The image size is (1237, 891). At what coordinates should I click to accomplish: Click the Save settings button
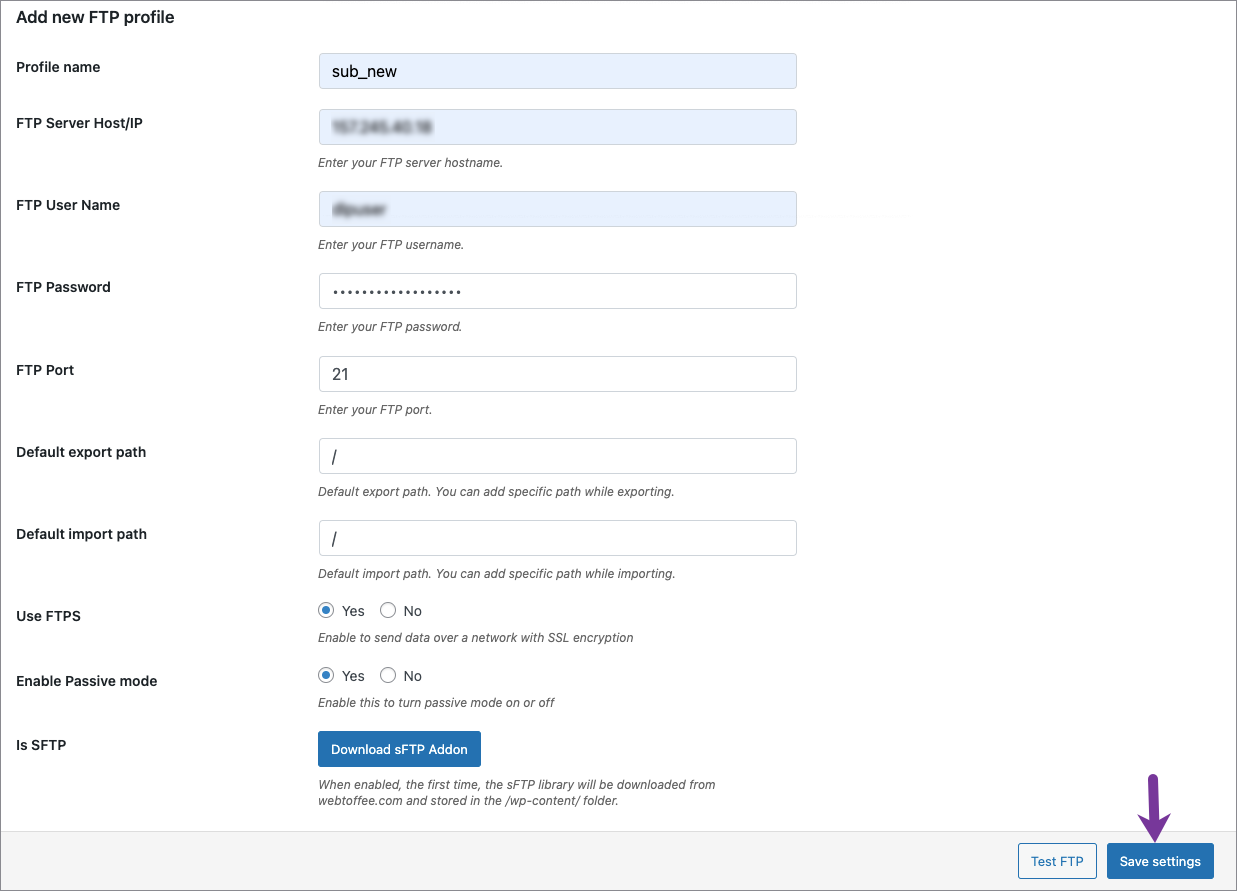(x=1160, y=861)
